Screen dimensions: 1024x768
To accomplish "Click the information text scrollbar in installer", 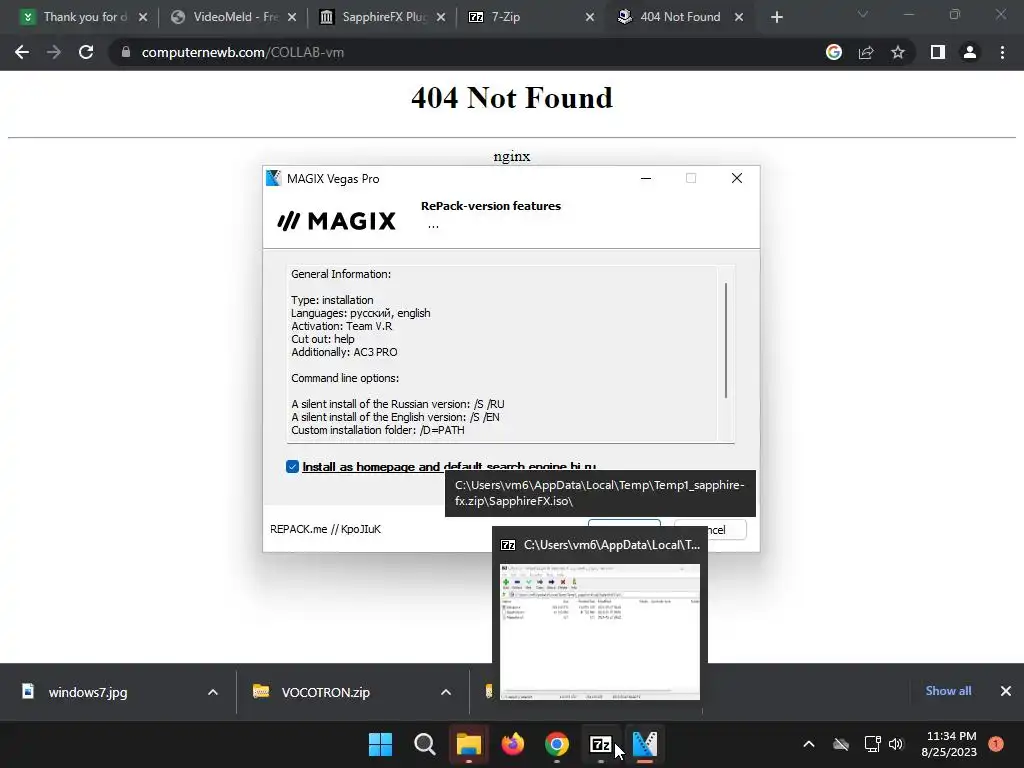I will [x=726, y=340].
